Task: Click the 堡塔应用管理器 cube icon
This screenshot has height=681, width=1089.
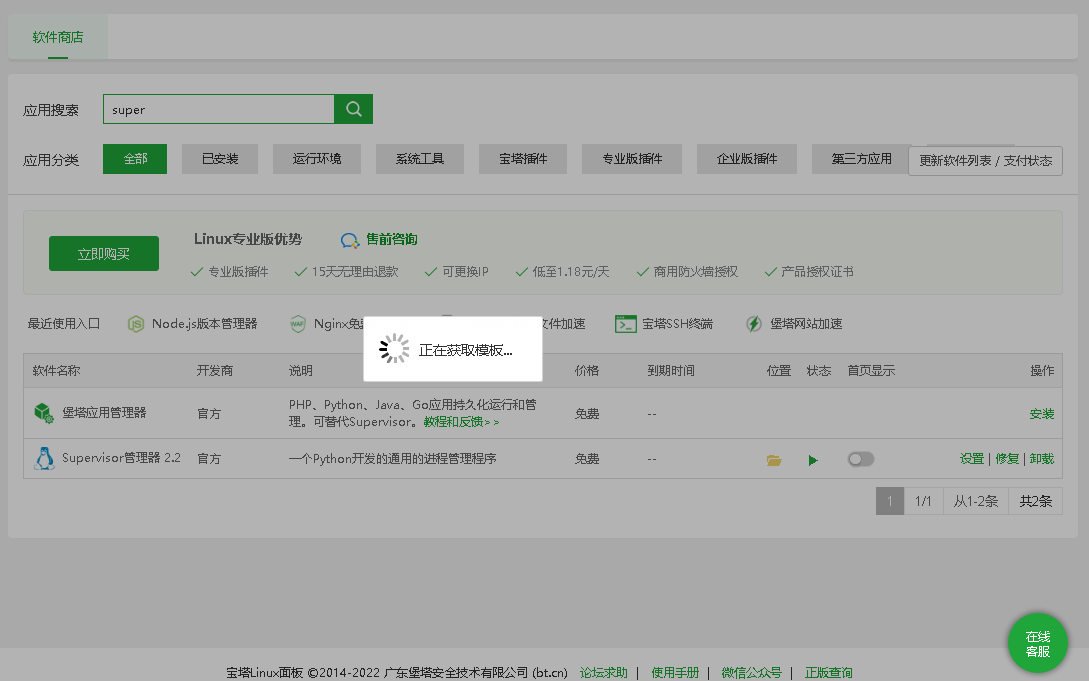Action: 44,413
